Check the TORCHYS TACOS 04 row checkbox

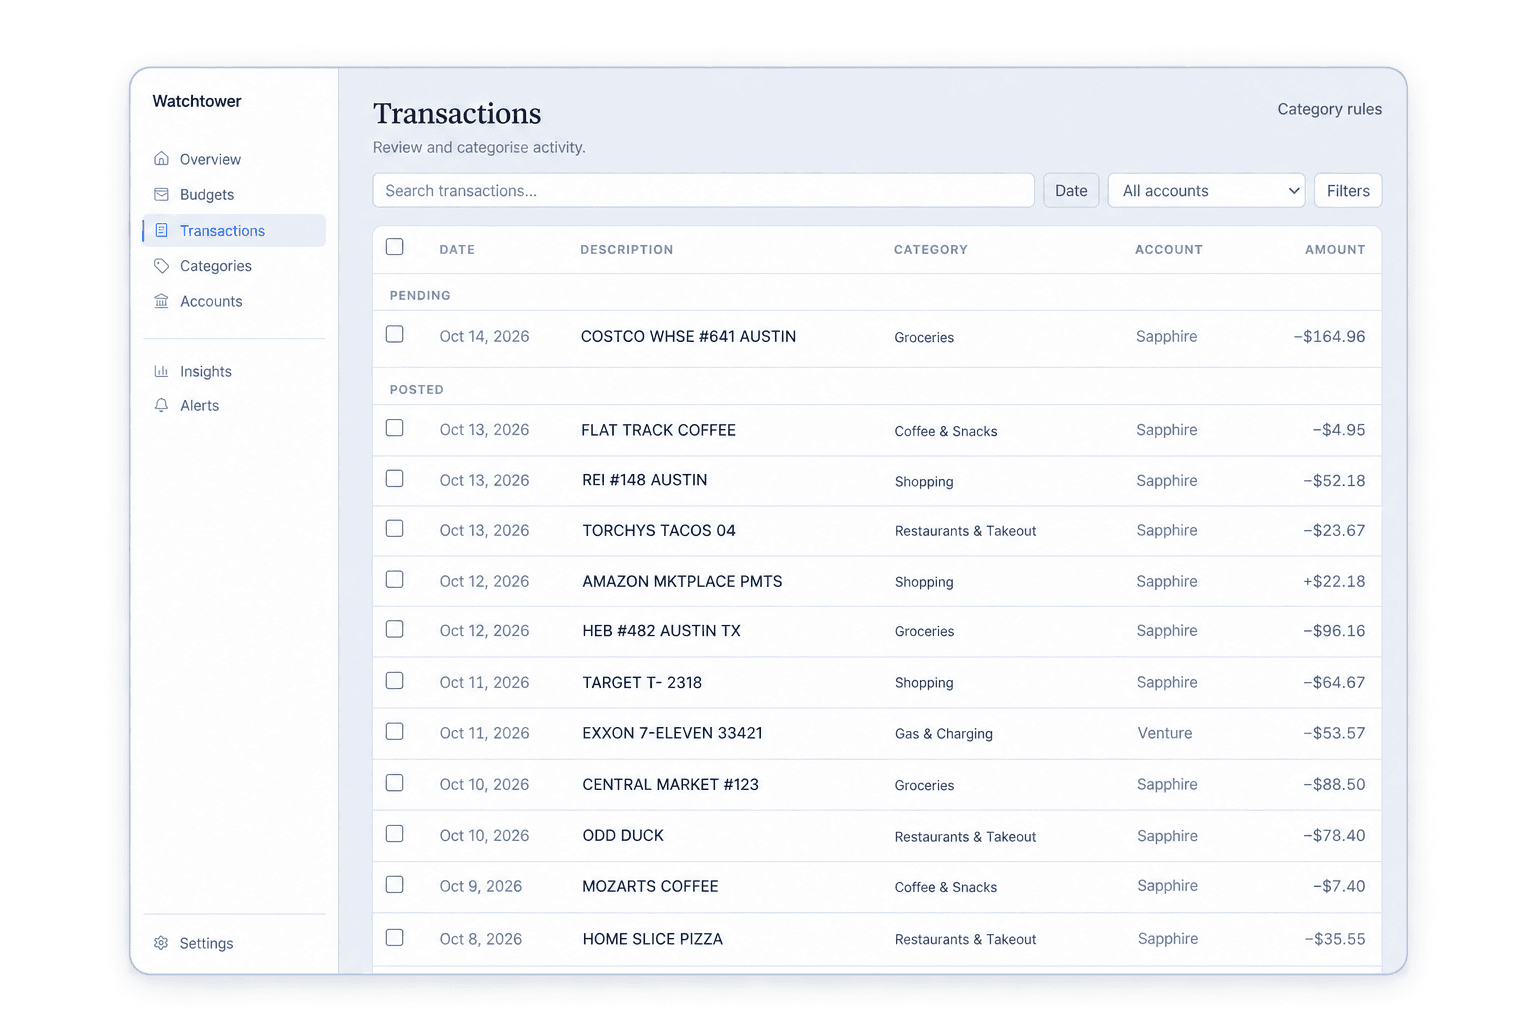click(x=395, y=528)
